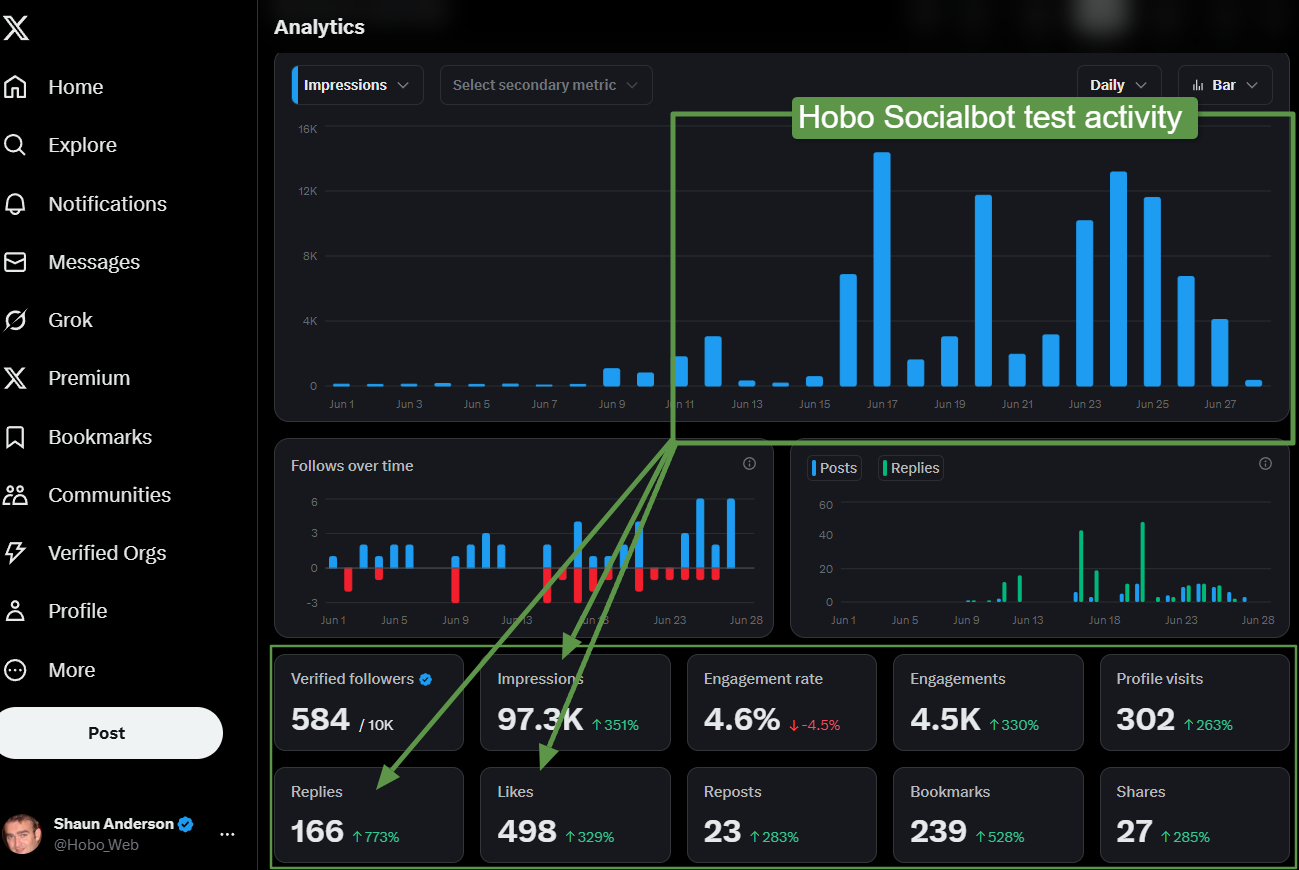Open the Notifications bell icon
1299x870 pixels.
(x=15, y=204)
